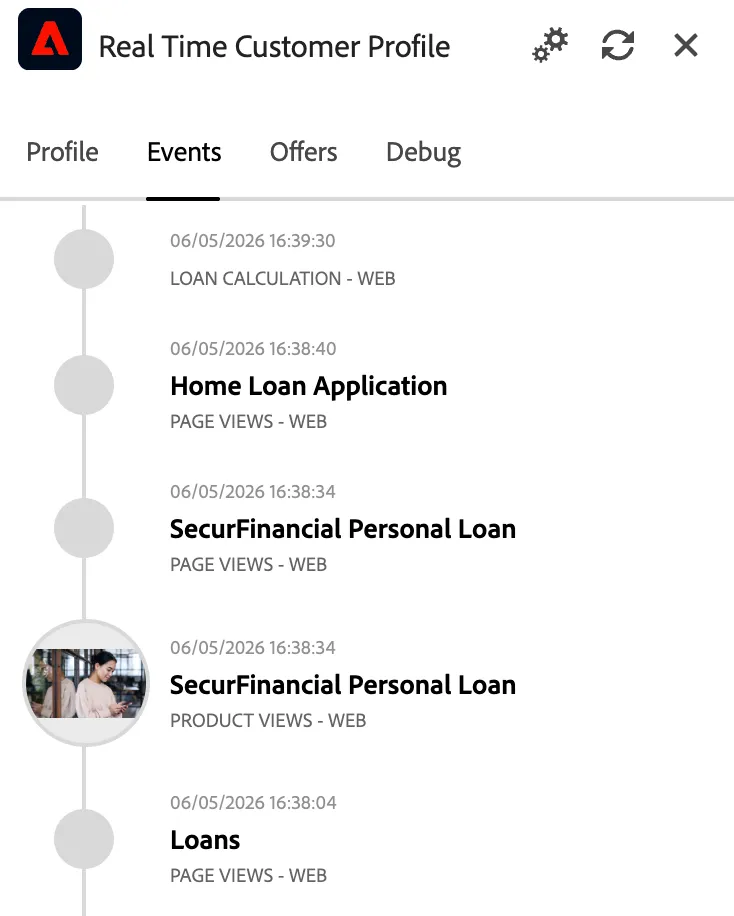Screen dimensions: 734x916
Task: Select the Home Loan Application timeline circle
Action: pos(84,385)
